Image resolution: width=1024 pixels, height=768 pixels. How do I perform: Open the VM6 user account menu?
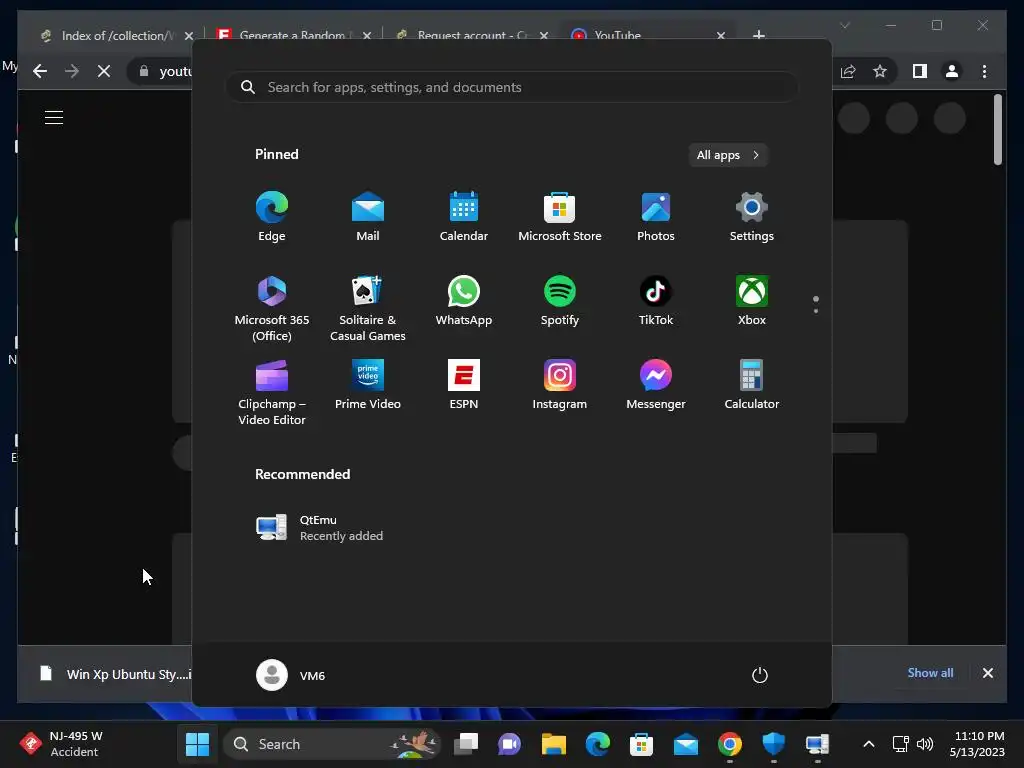[x=291, y=675]
